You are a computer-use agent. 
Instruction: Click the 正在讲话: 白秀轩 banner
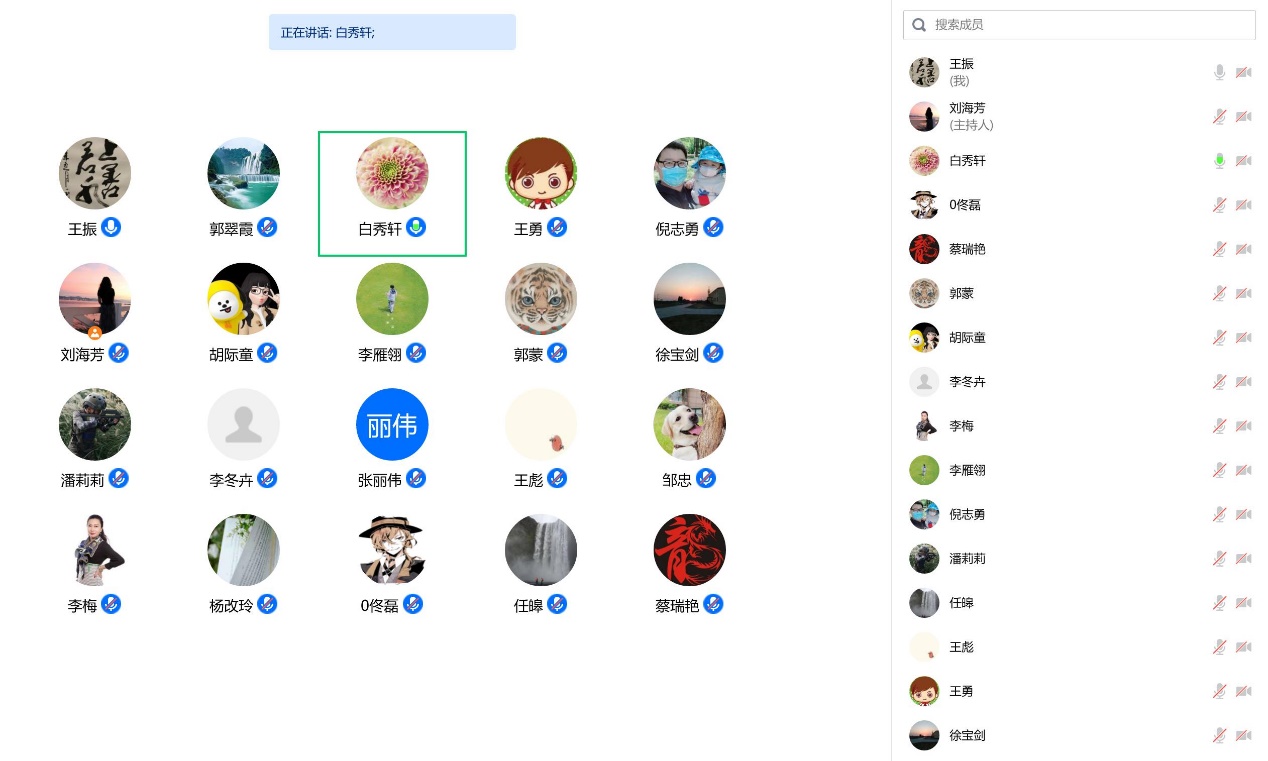pyautogui.click(x=392, y=32)
